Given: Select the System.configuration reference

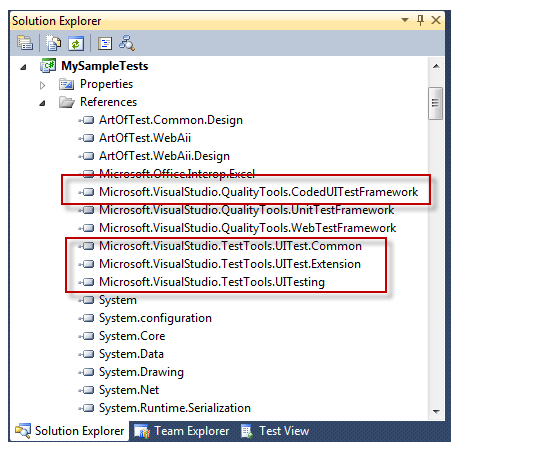Looking at the screenshot, I should pyautogui.click(x=155, y=318).
